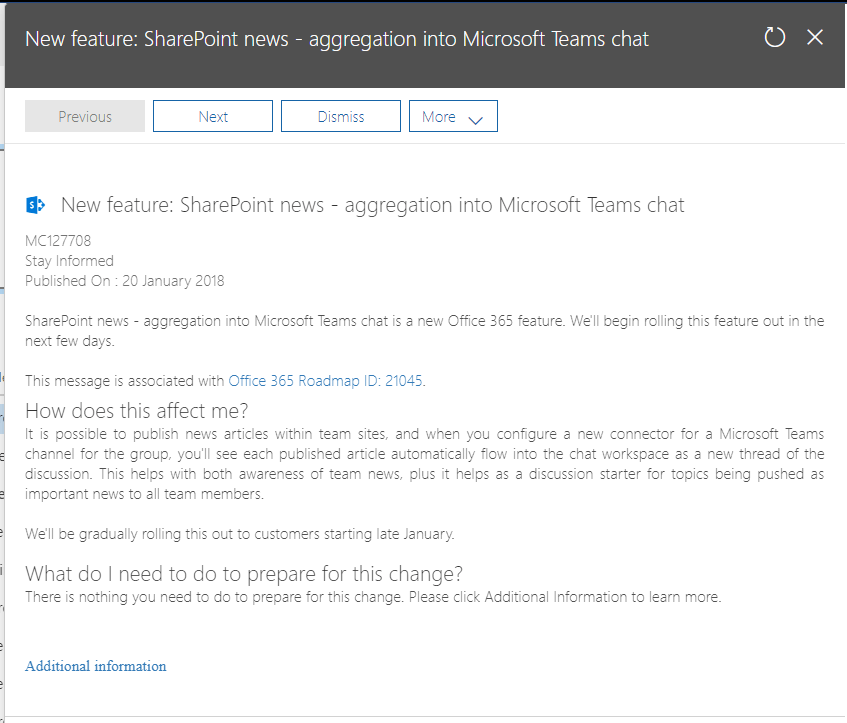Go to the Next message
The height and width of the screenshot is (723, 847).
coord(213,116)
